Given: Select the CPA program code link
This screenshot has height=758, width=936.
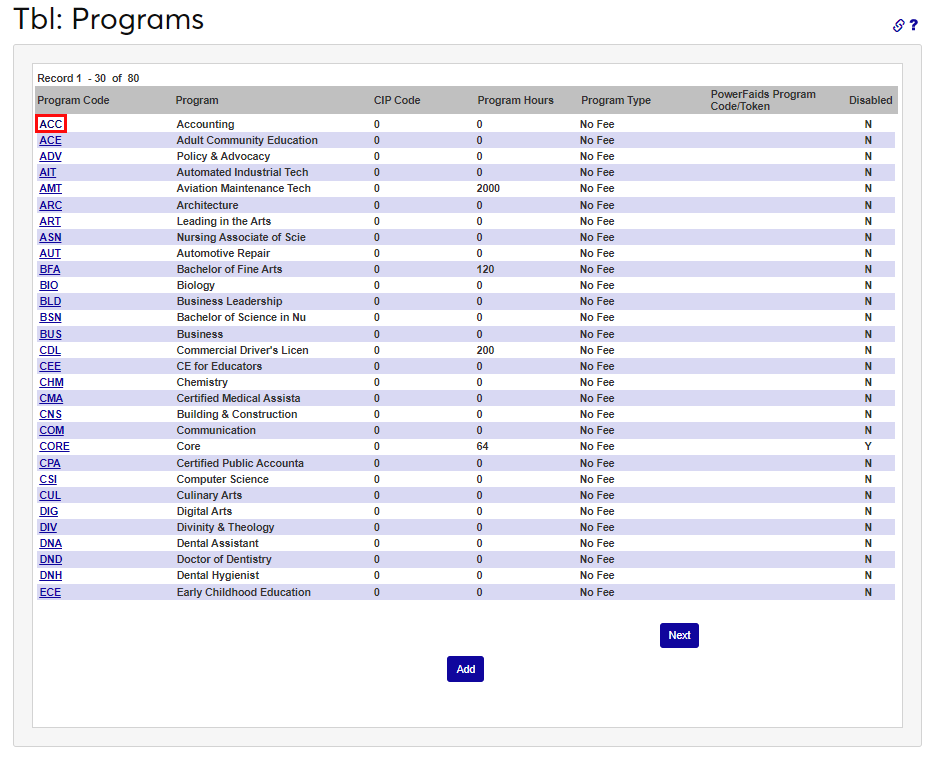Looking at the screenshot, I should coord(50,463).
